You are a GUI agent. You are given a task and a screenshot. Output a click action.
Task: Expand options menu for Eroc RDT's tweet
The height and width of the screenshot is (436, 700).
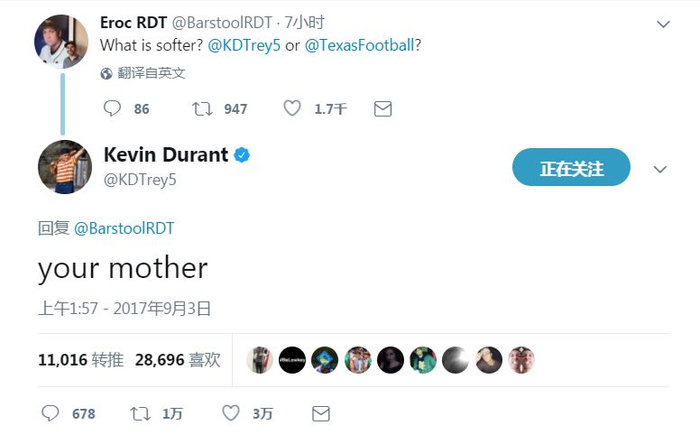(x=662, y=23)
